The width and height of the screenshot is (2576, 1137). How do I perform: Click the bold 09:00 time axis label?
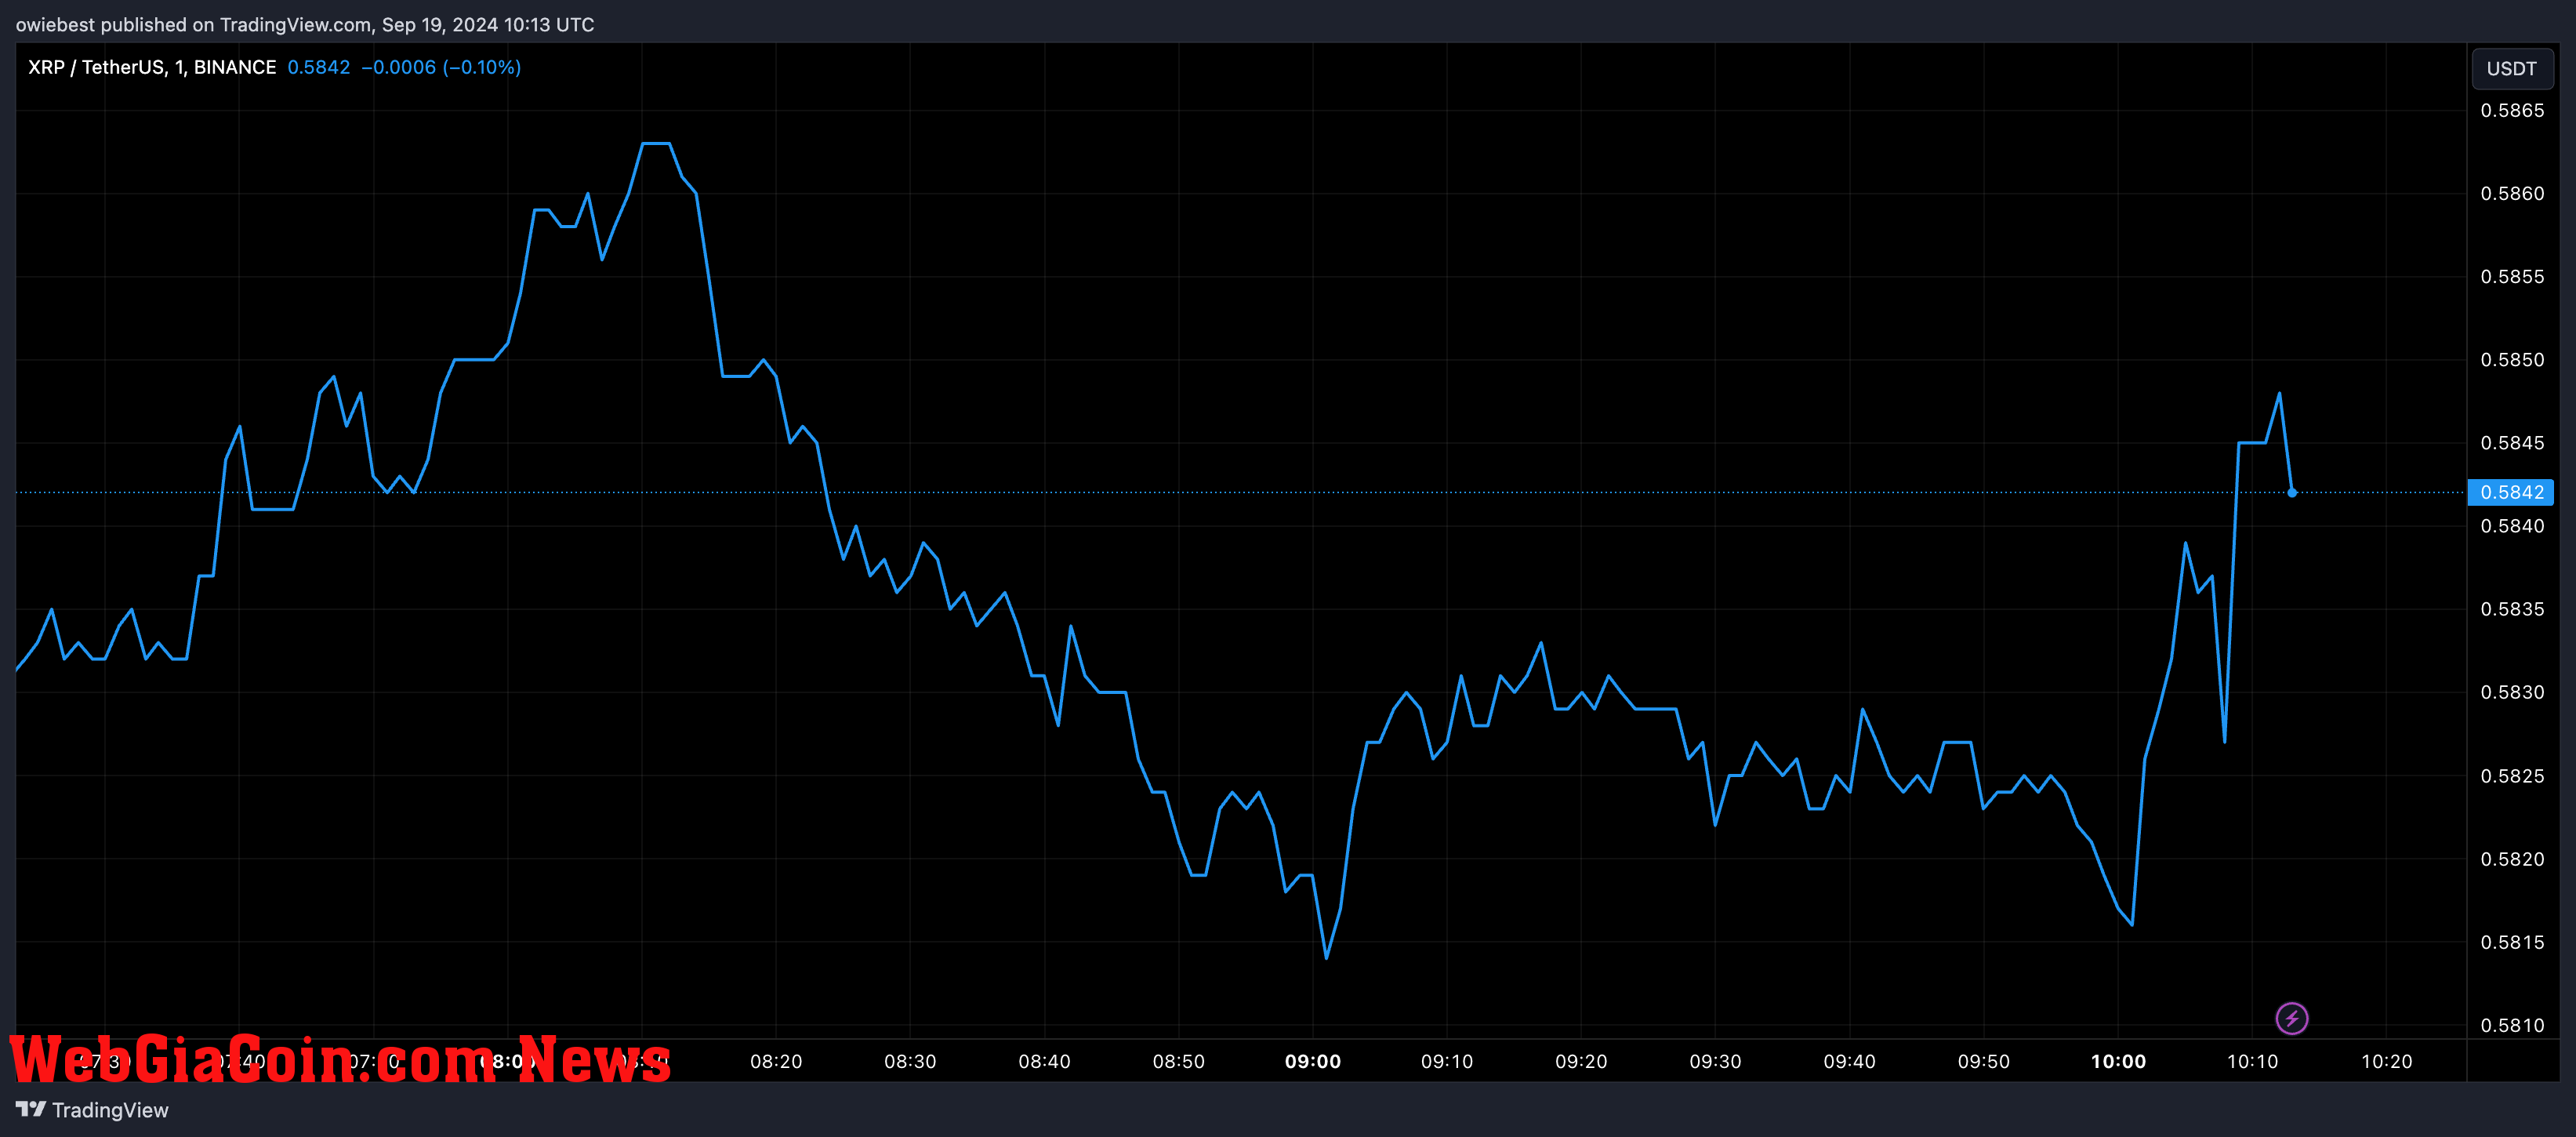pyautogui.click(x=1313, y=1061)
